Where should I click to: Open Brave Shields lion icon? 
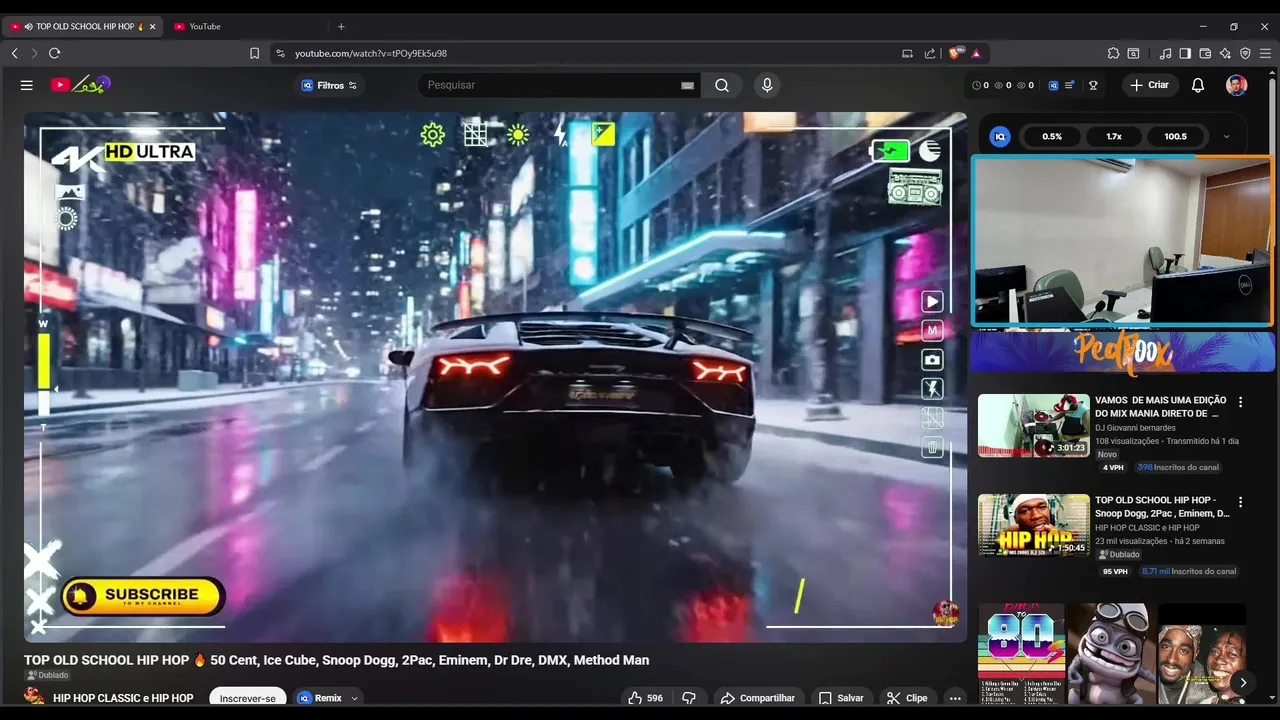(955, 53)
